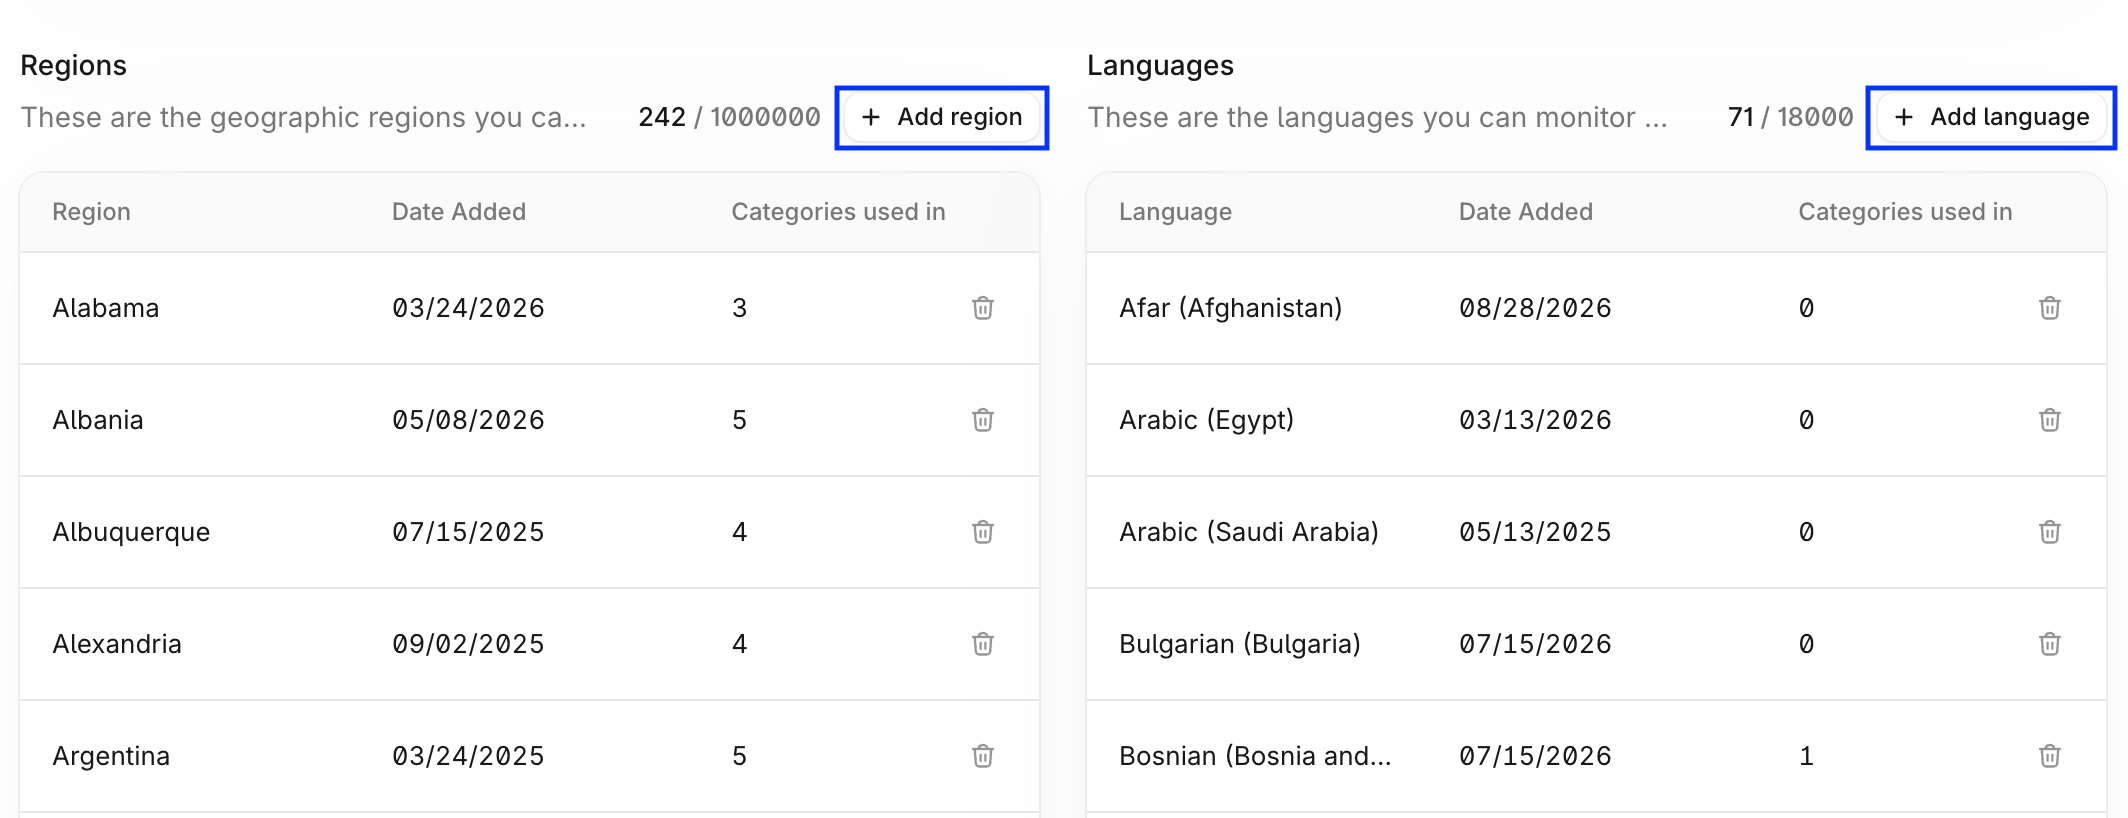Delete the Afar (Afghanistan) language

pyautogui.click(x=2050, y=308)
